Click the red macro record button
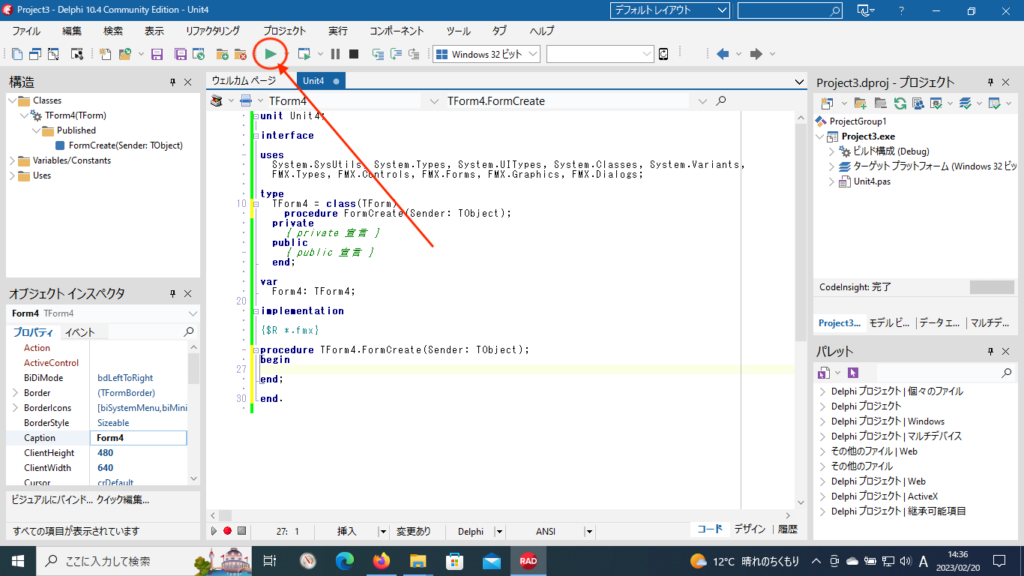This screenshot has width=1024, height=576. click(x=227, y=531)
